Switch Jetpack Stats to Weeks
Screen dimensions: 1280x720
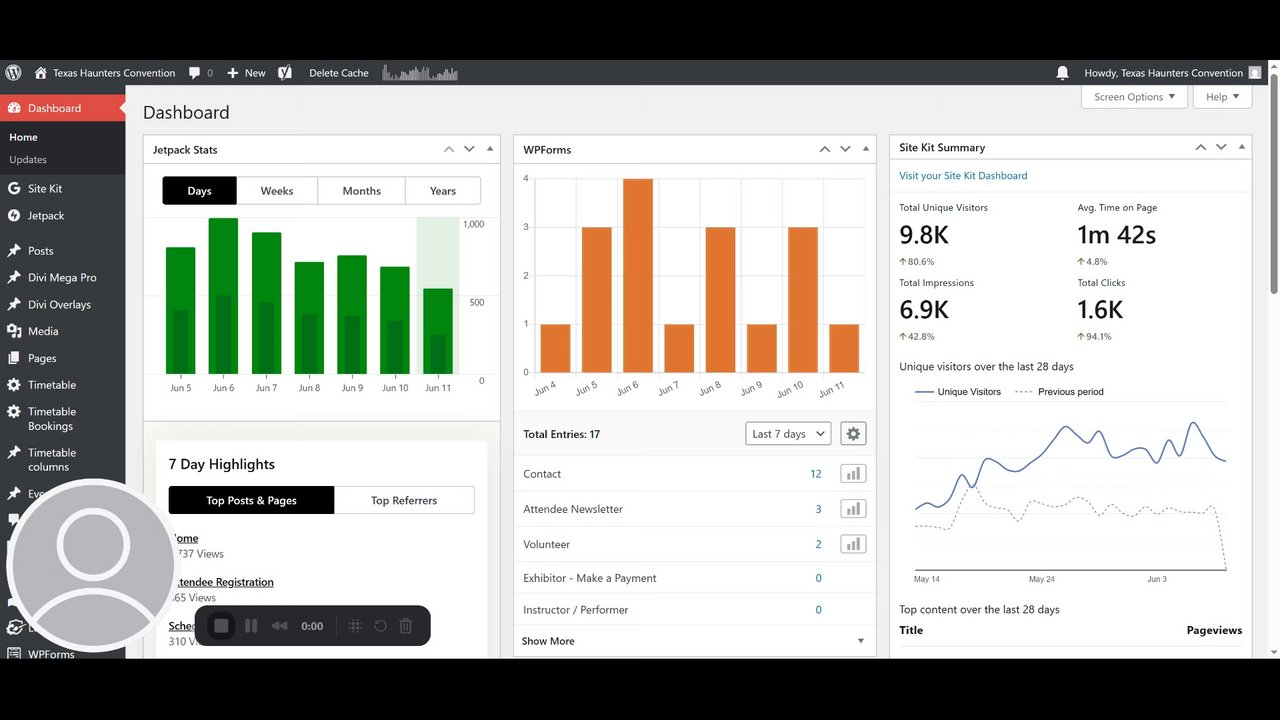(x=277, y=191)
